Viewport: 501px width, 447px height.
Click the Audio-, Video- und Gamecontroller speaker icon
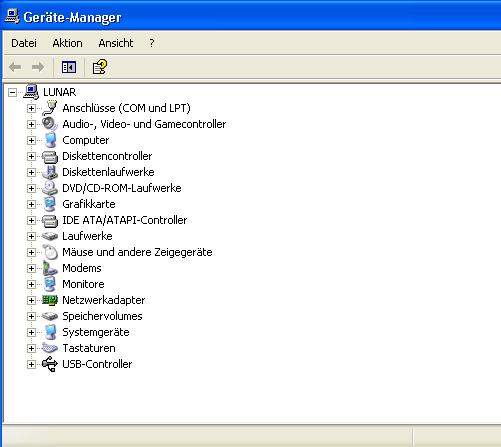point(50,124)
